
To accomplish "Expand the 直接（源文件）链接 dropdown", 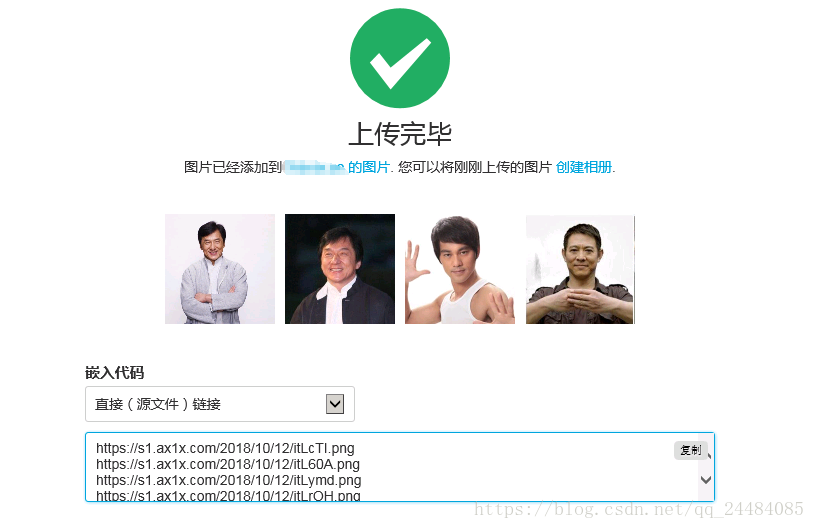I will [x=220, y=404].
